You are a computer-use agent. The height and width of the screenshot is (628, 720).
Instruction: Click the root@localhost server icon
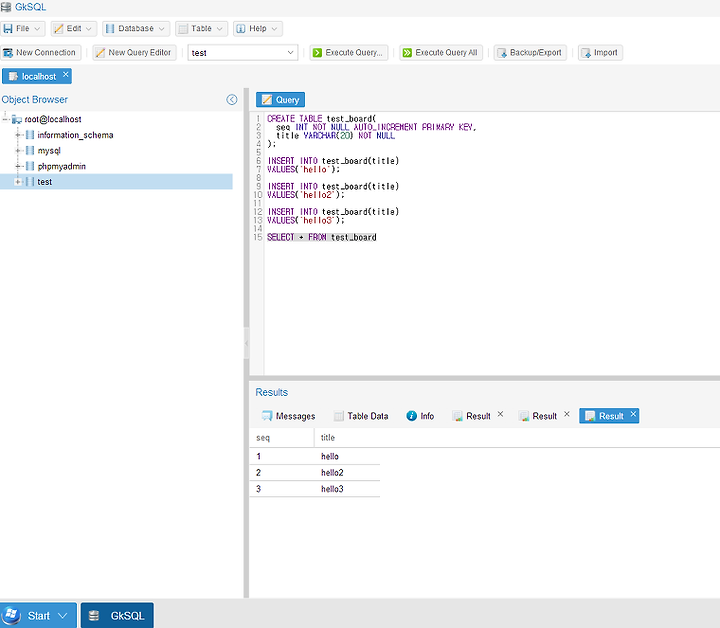[17, 119]
